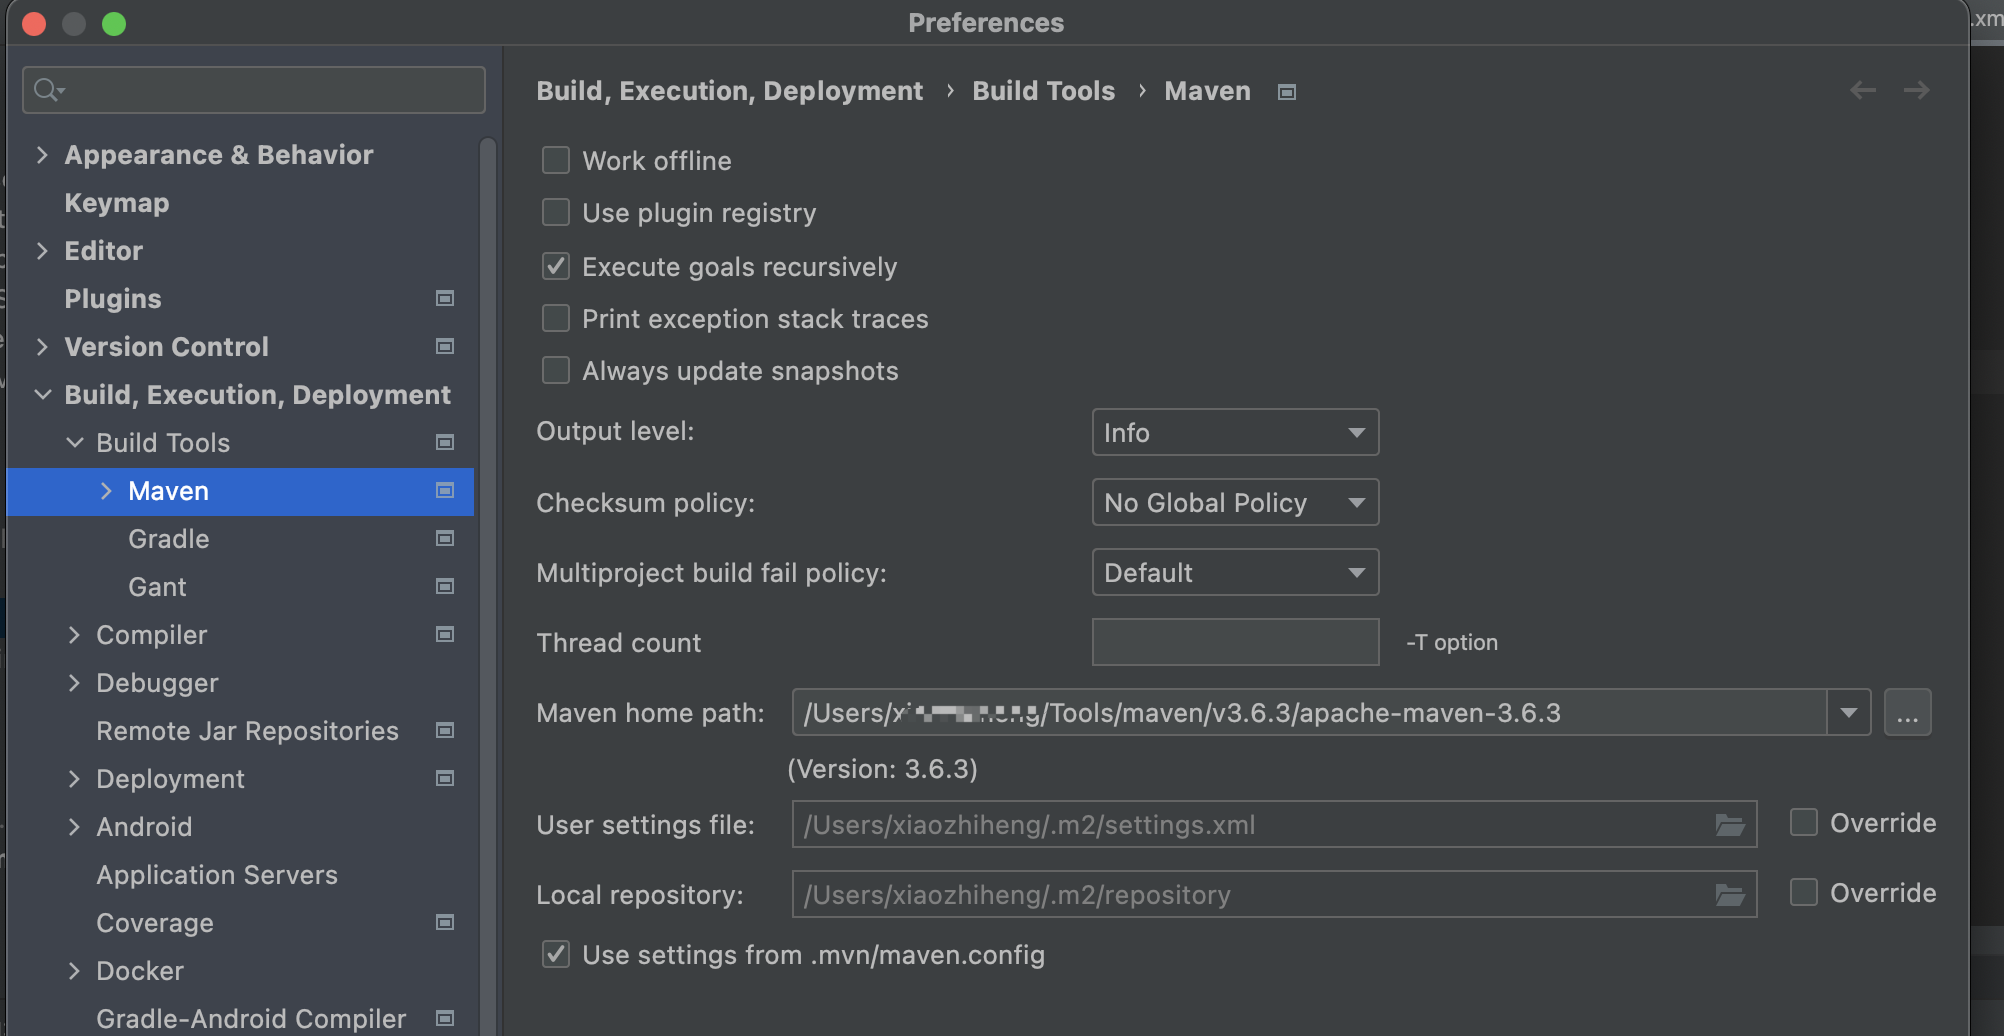Viewport: 2004px width, 1036px height.
Task: Click Build, Execution, Deployment breadcrumb
Action: (x=729, y=91)
